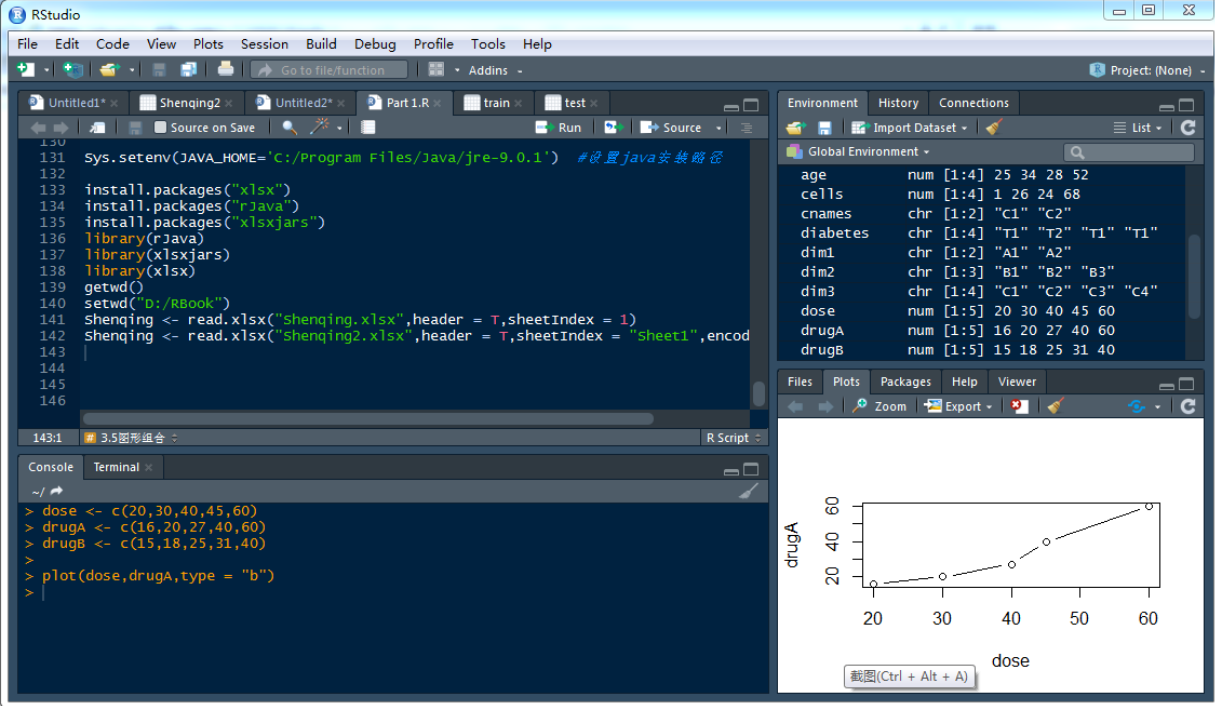1215x706 pixels.
Task: Re-run previous code region icon
Action: pyautogui.click(x=613, y=127)
